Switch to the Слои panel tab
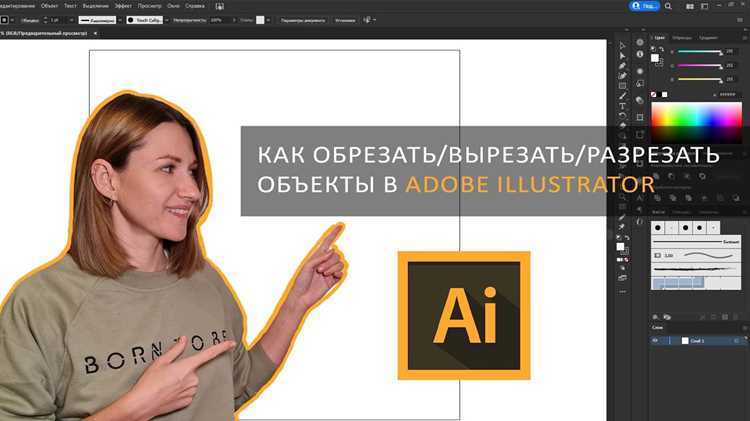This screenshot has height=421, width=750. (x=658, y=328)
